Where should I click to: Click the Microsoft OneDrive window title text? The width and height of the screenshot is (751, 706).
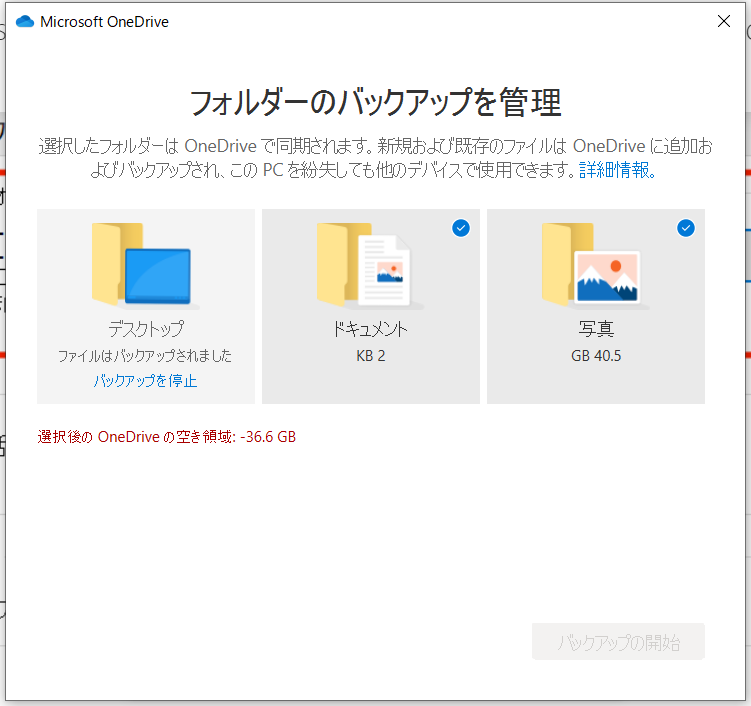[104, 22]
